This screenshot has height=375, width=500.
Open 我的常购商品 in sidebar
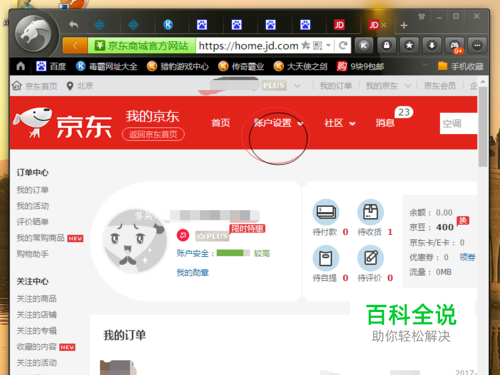41,238
